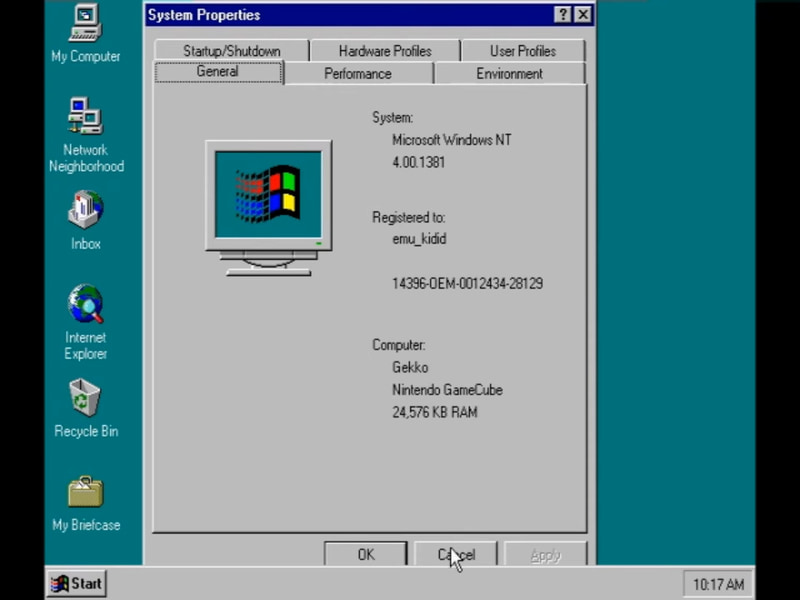Dismiss the dialog with Cancel
800x600 pixels.
(456, 554)
